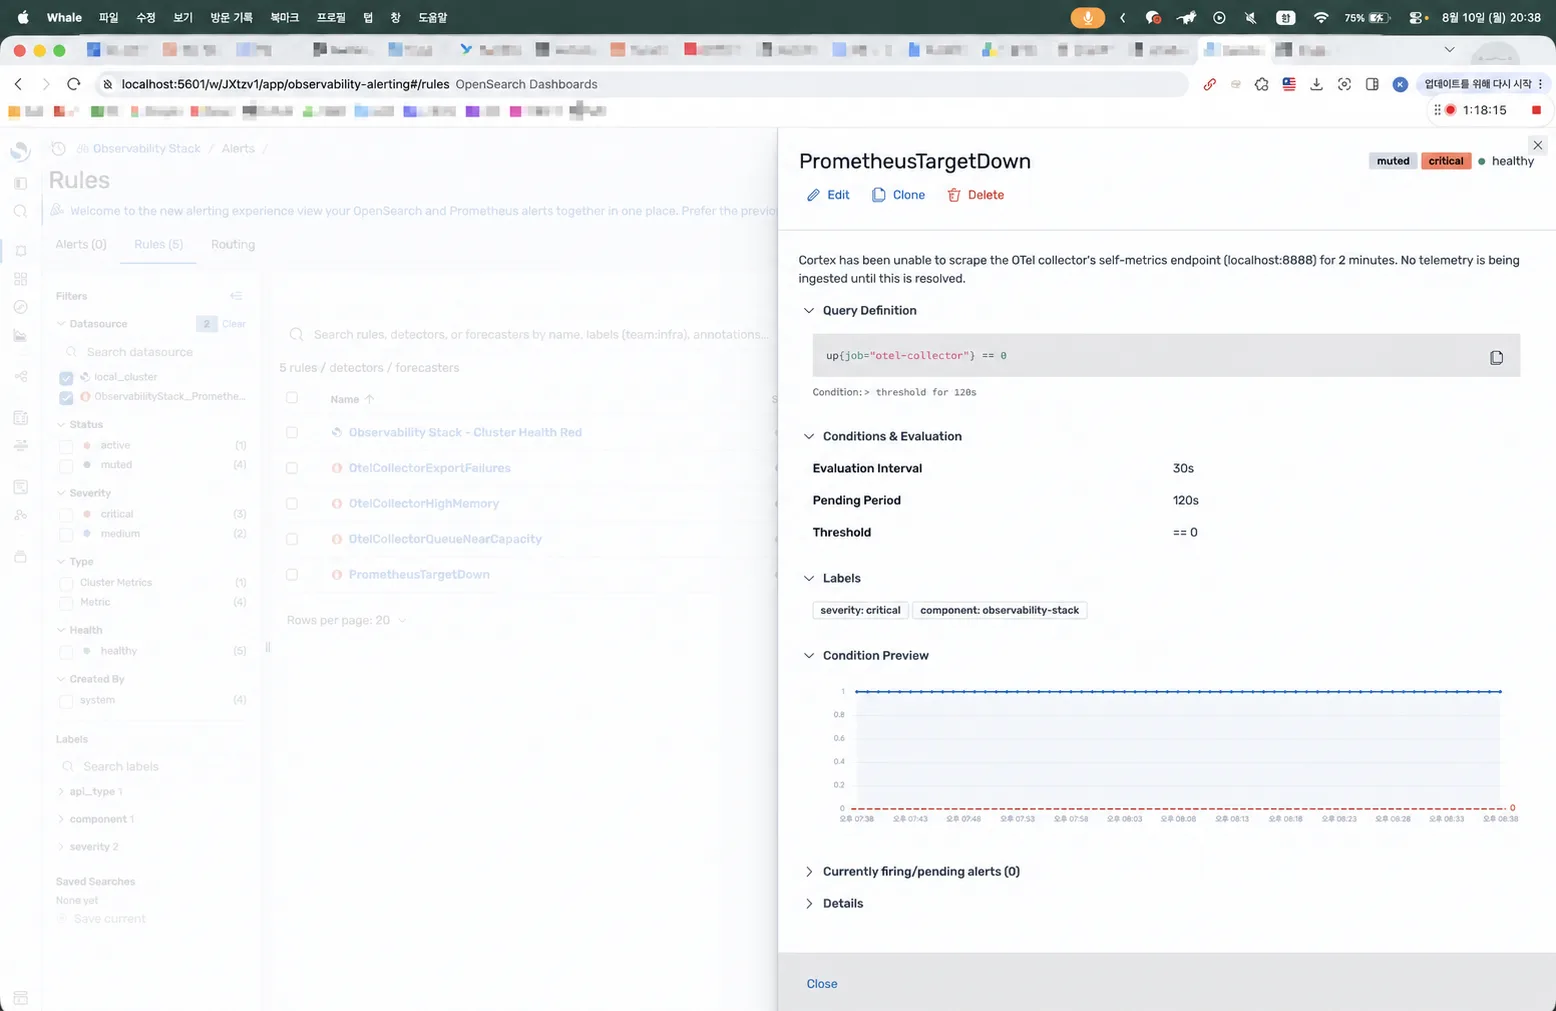Collapse the Filters panel icon

[236, 296]
